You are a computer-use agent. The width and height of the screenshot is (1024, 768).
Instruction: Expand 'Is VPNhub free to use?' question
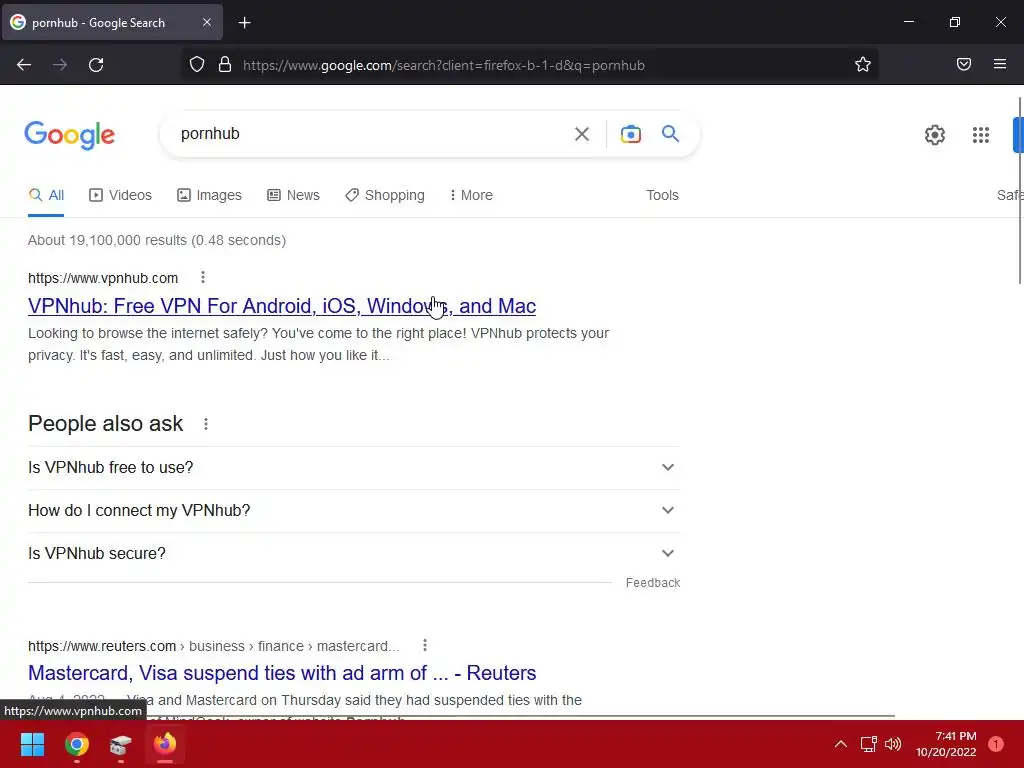[353, 468]
